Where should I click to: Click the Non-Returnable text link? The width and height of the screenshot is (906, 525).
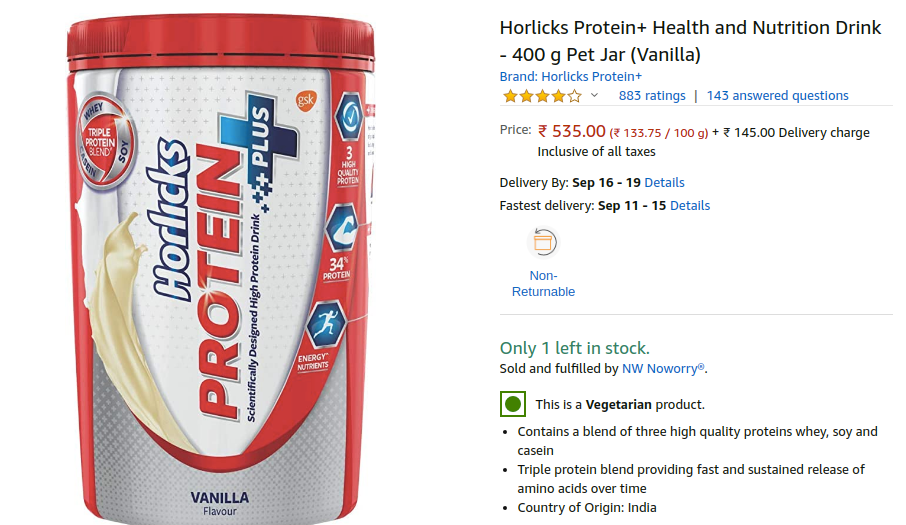pyautogui.click(x=543, y=284)
